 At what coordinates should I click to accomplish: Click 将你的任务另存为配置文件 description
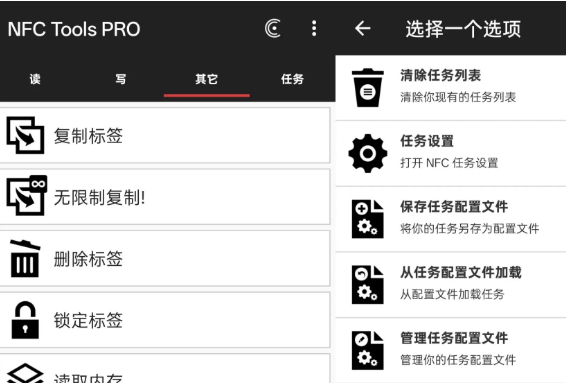pyautogui.click(x=469, y=229)
